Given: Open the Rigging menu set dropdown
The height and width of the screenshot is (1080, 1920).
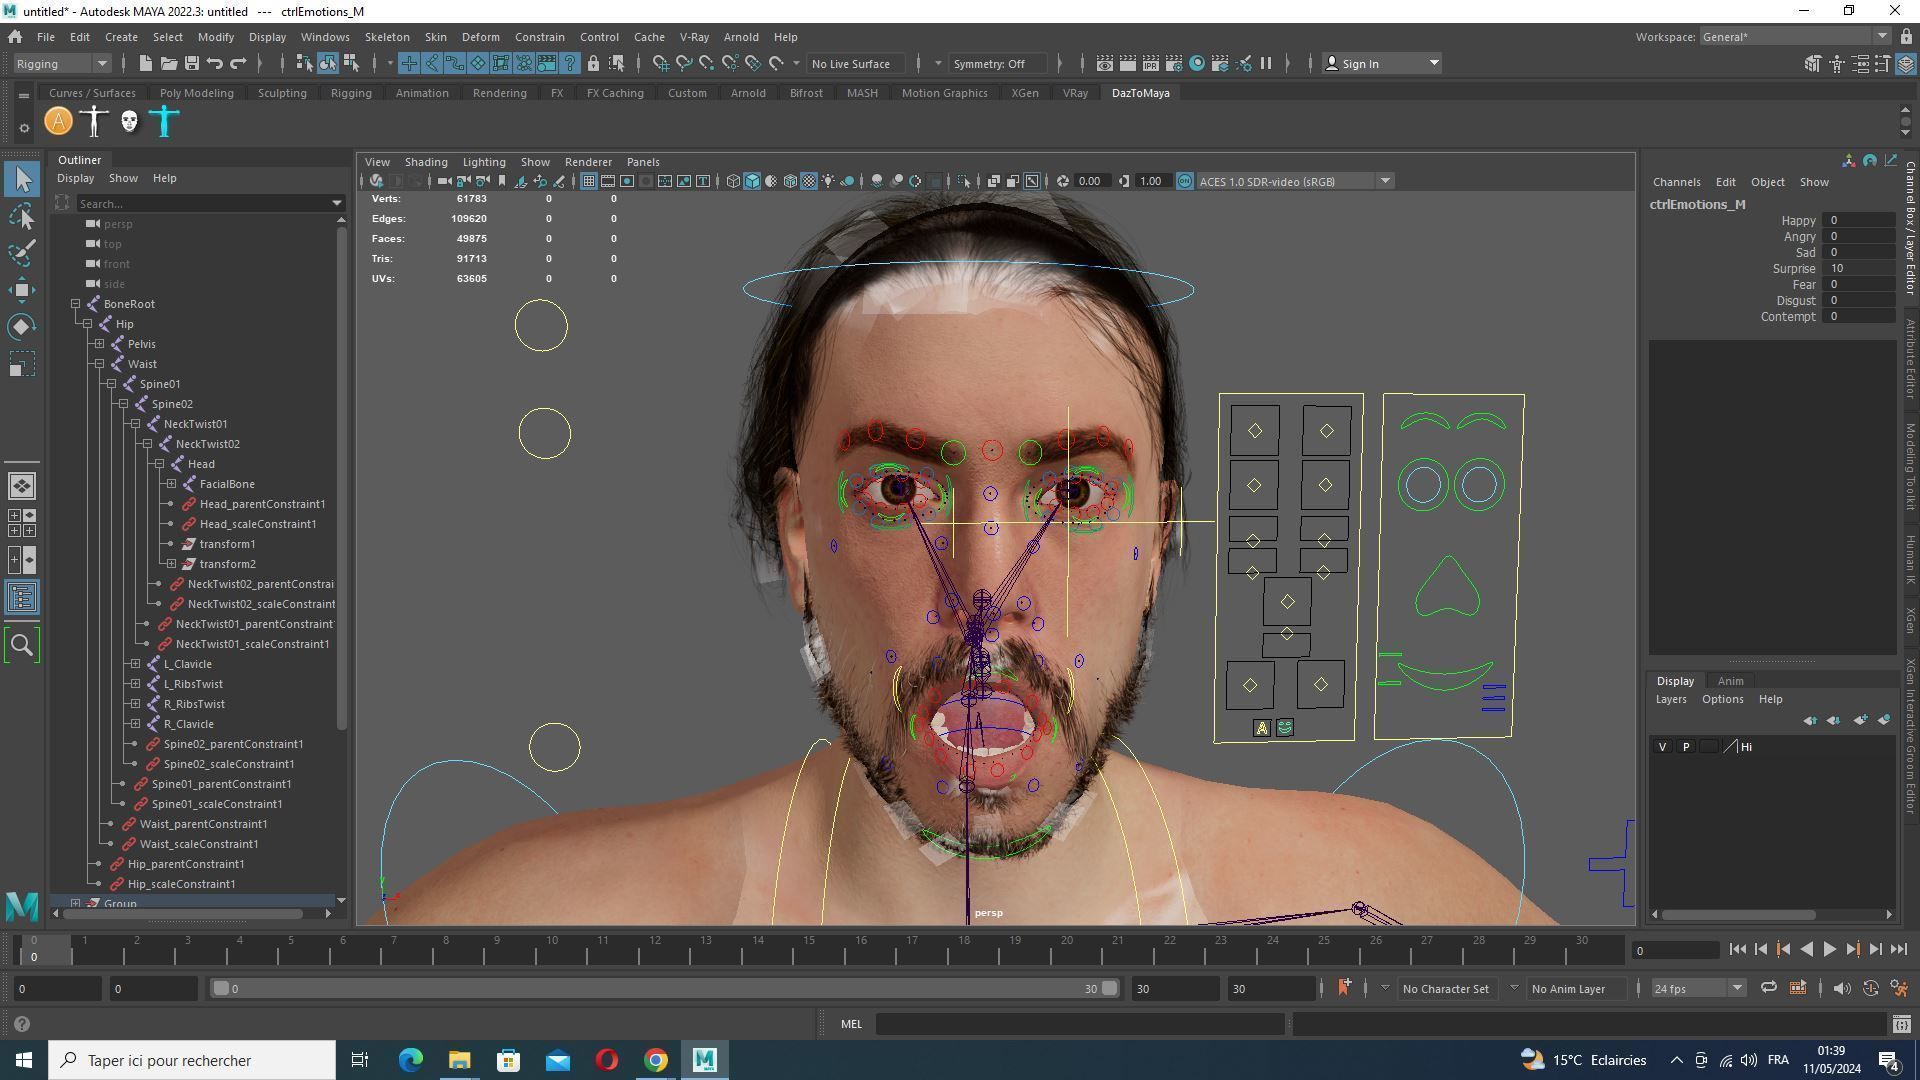Looking at the screenshot, I should pos(62,64).
